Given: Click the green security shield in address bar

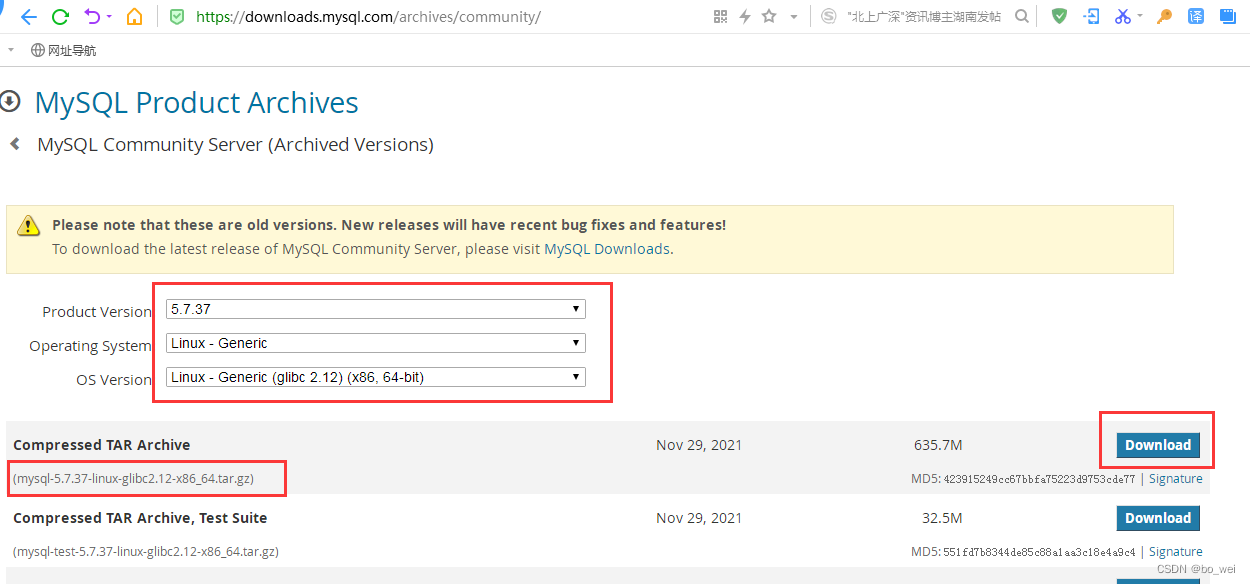Looking at the screenshot, I should 177,17.
